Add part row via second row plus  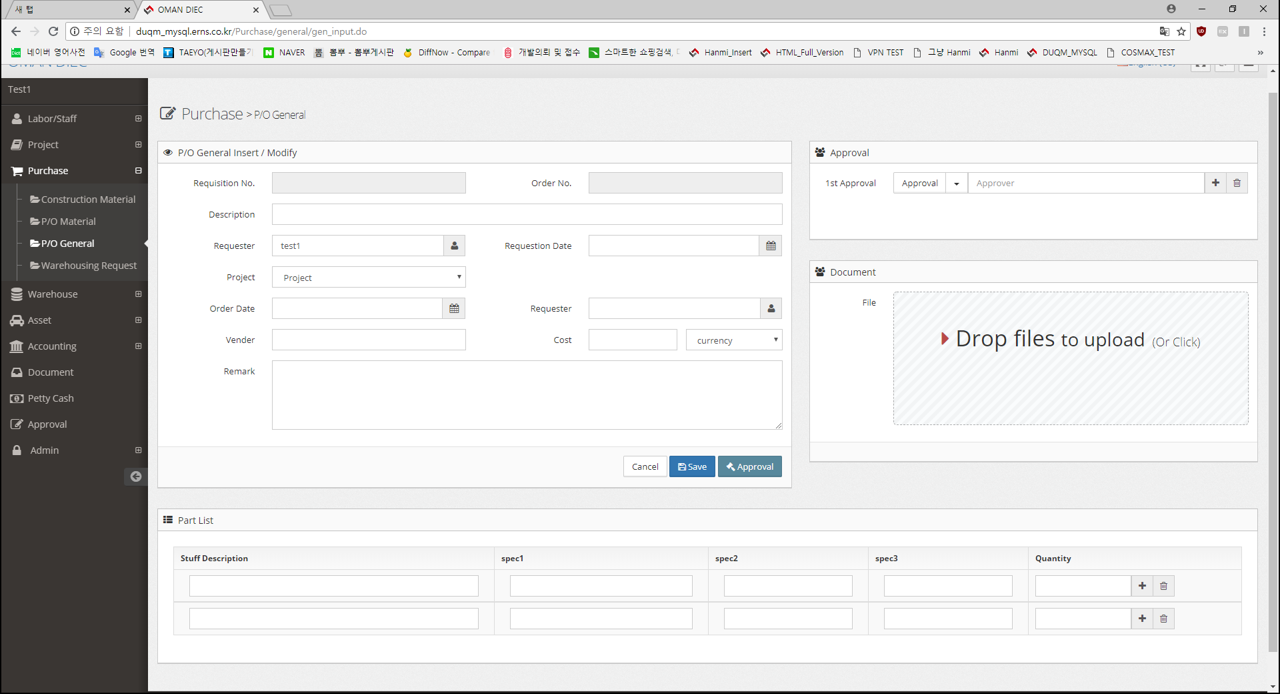point(1142,619)
